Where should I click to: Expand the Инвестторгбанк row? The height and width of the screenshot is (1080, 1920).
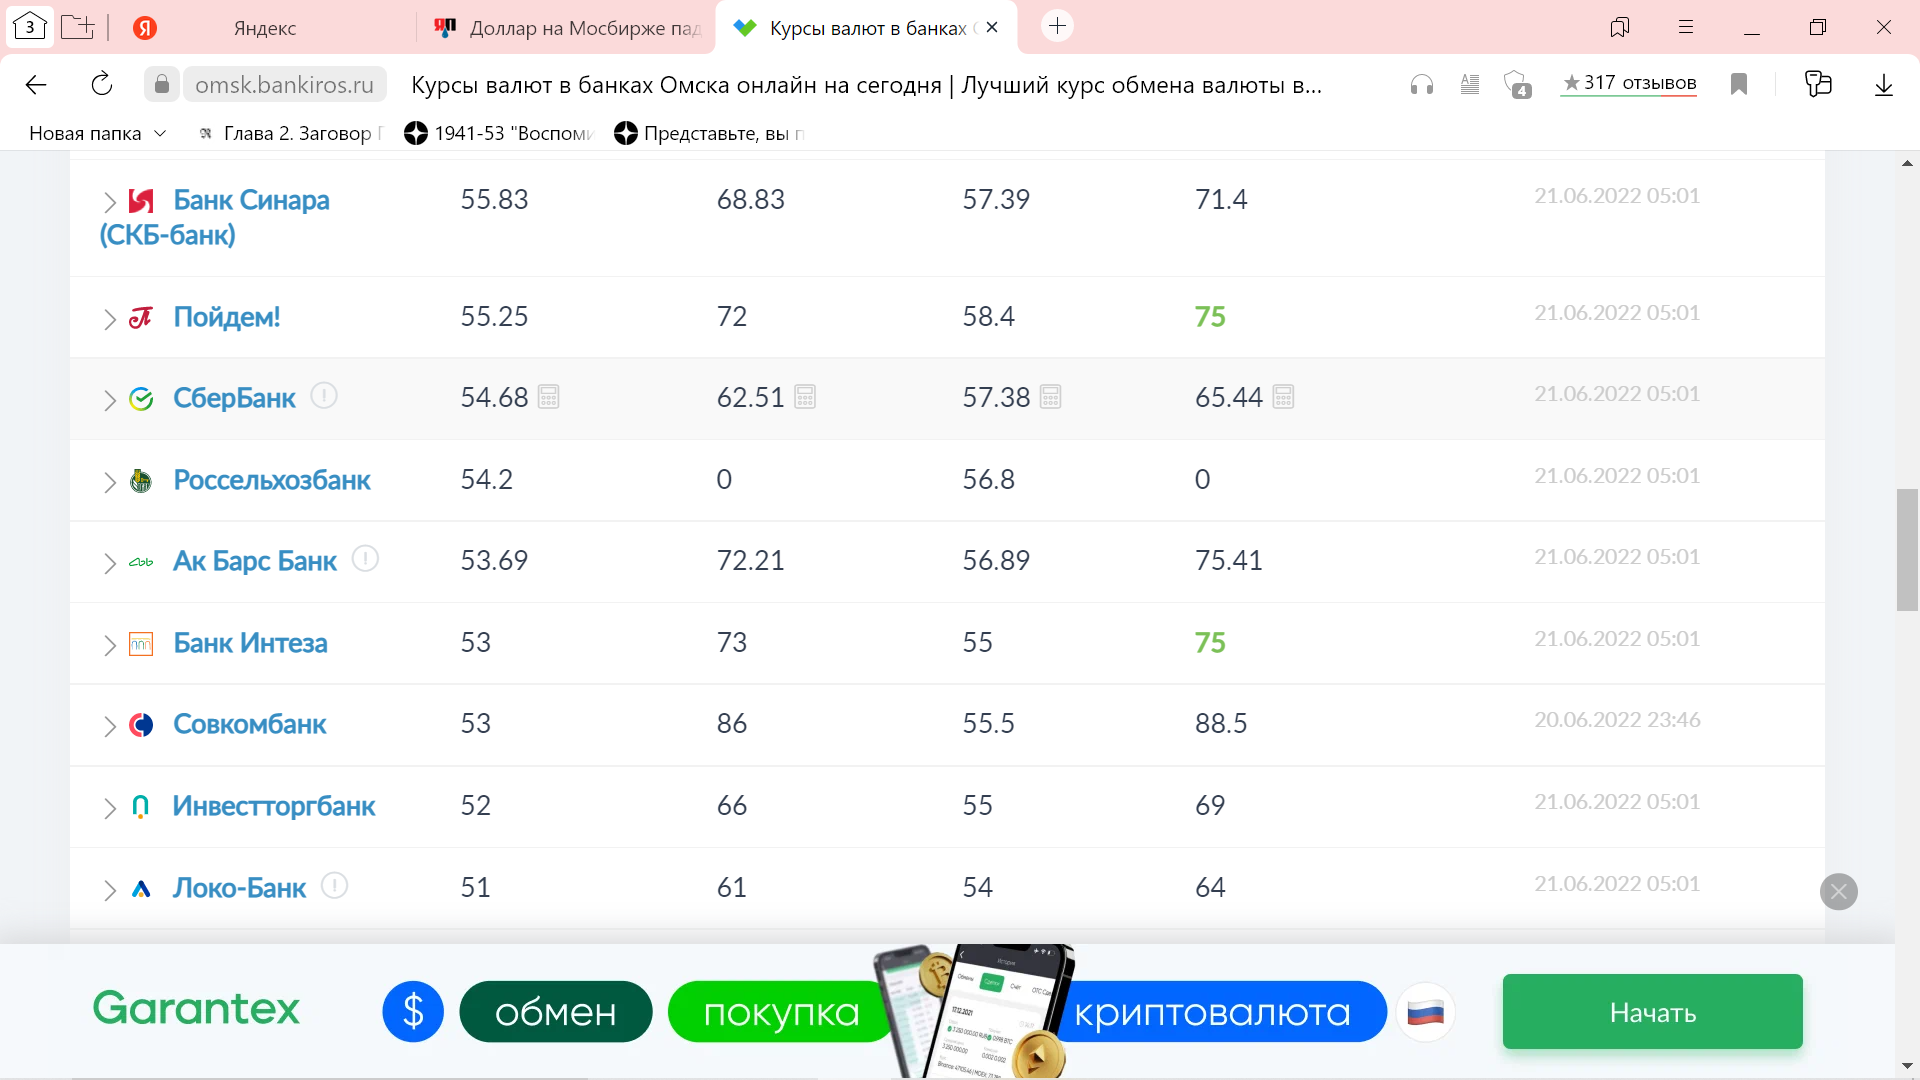point(110,808)
